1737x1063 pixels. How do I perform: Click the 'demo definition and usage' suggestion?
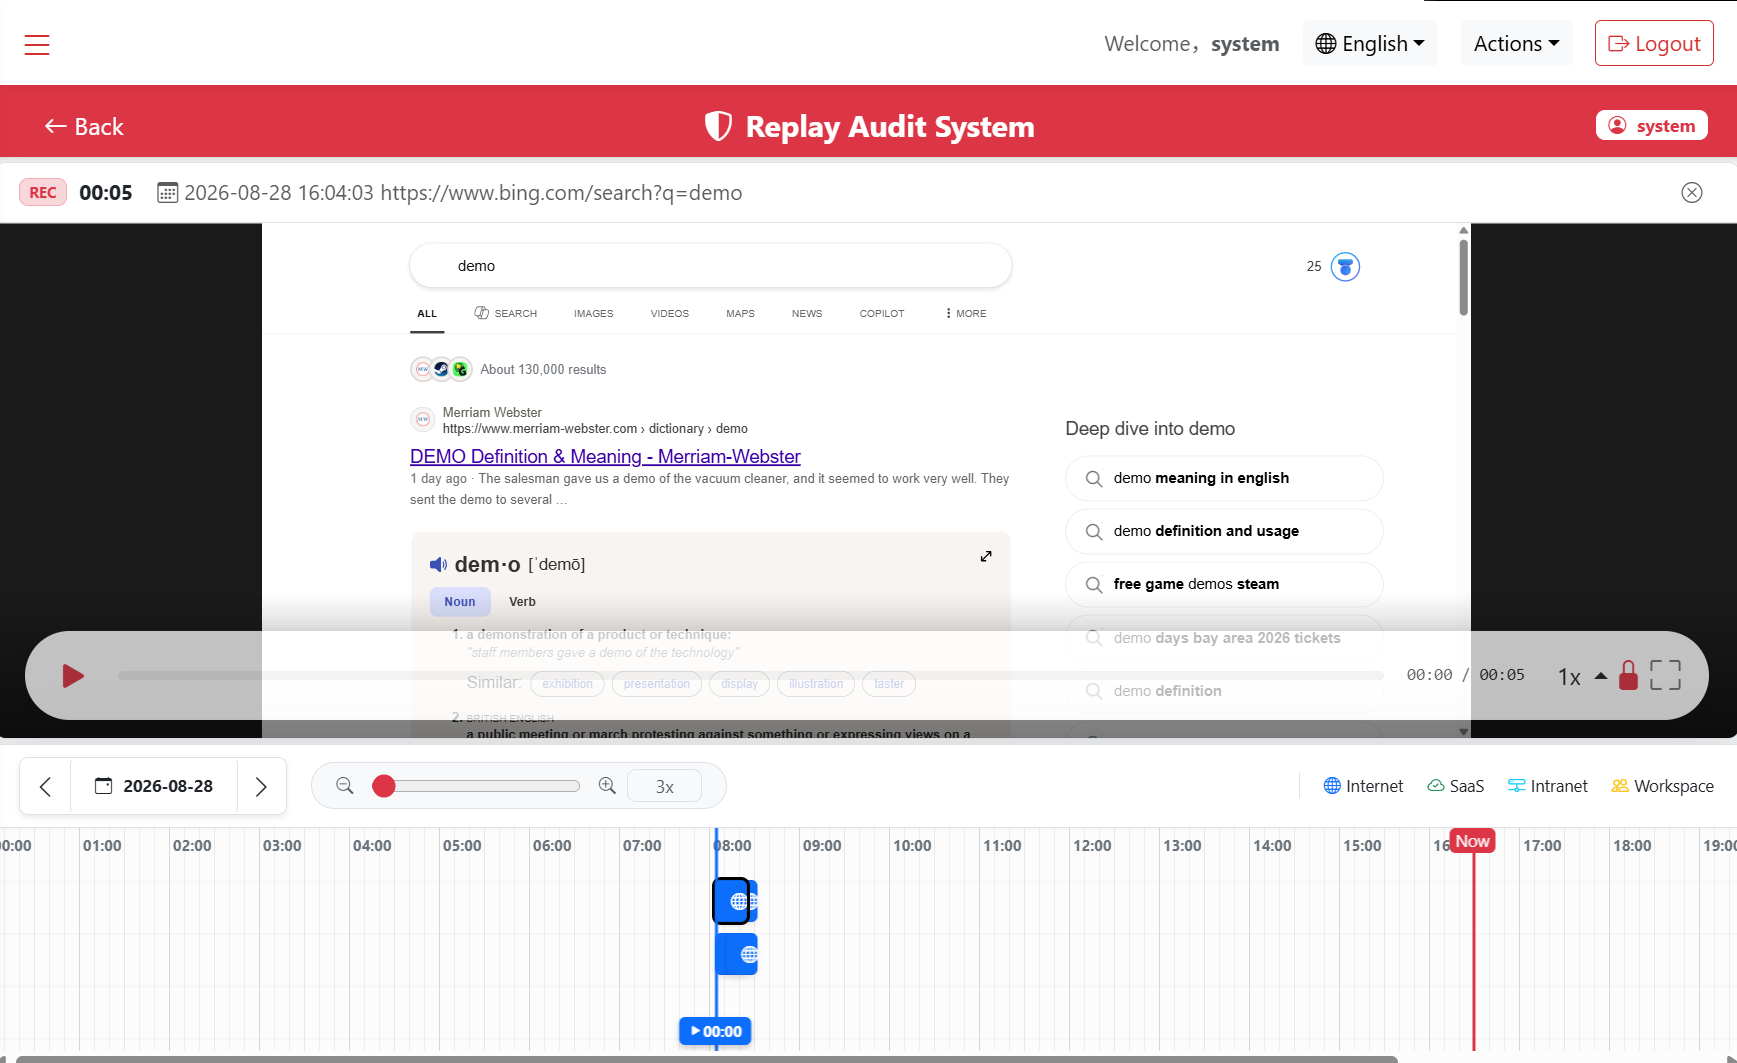point(1224,531)
